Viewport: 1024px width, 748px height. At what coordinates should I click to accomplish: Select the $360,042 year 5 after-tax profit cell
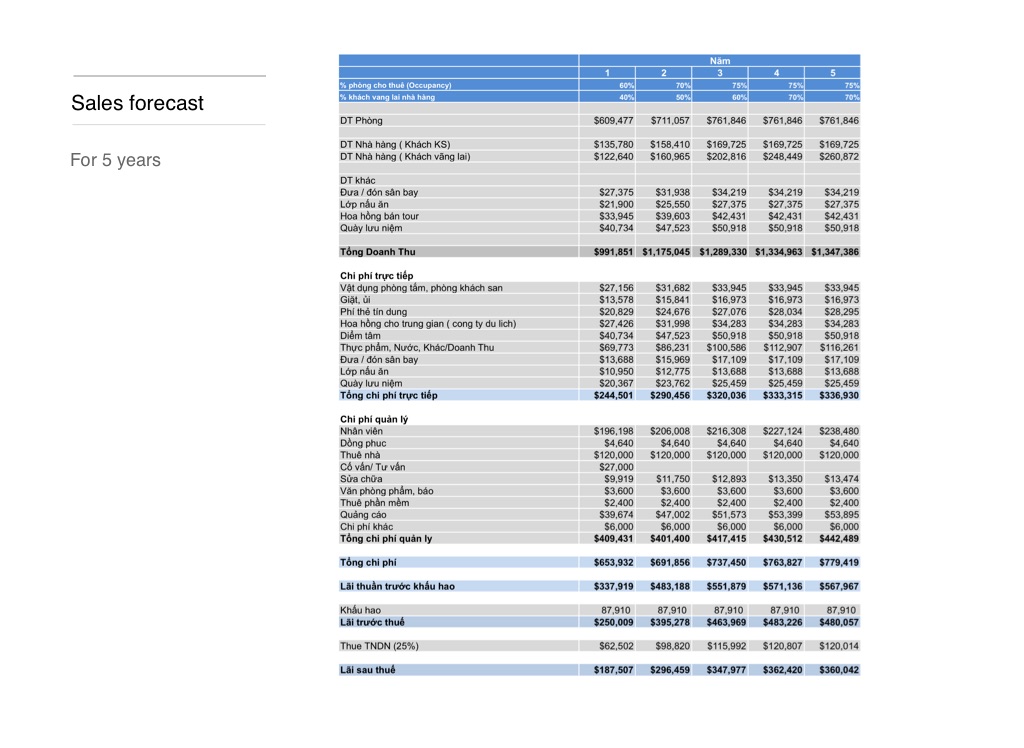click(x=835, y=670)
